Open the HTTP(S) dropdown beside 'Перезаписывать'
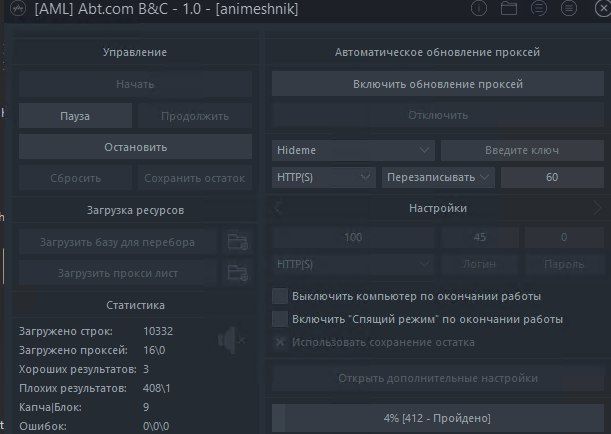The width and height of the screenshot is (611, 434). click(323, 177)
